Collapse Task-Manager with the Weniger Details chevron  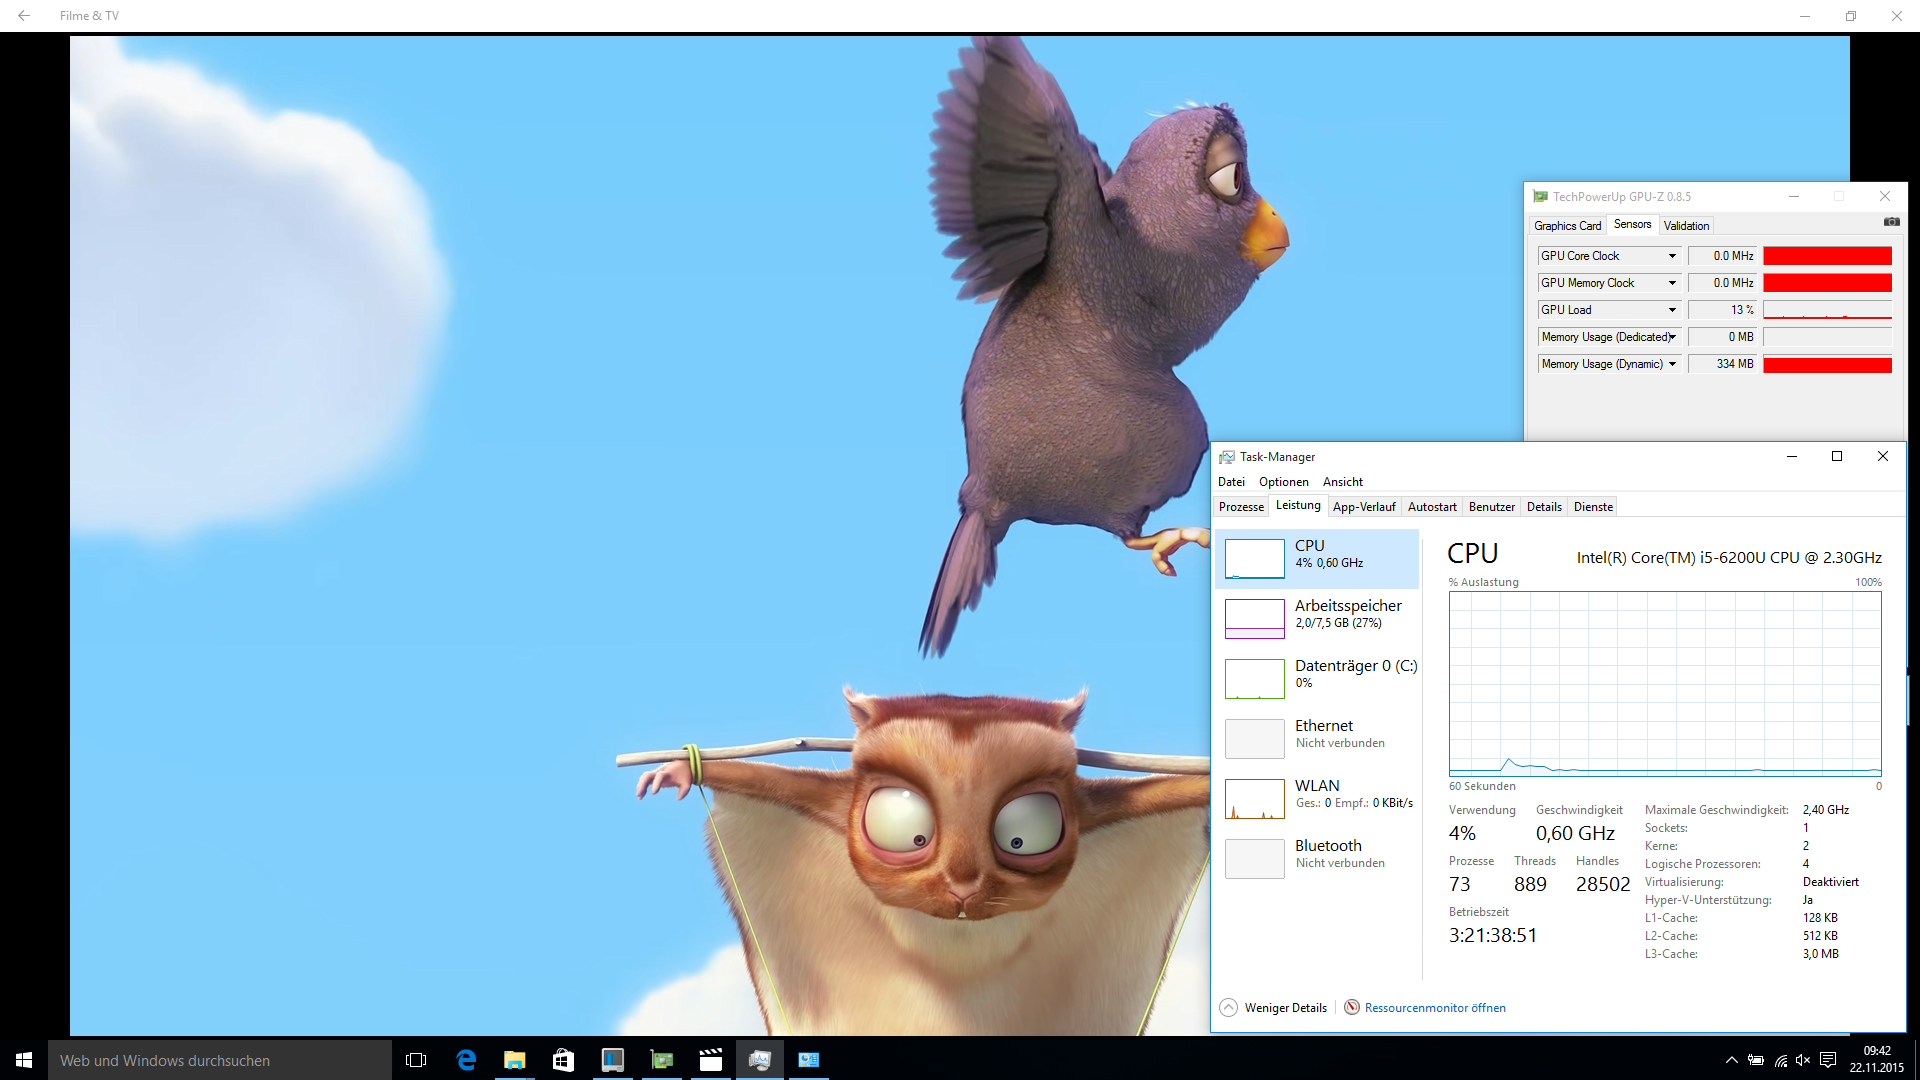coord(1228,1007)
